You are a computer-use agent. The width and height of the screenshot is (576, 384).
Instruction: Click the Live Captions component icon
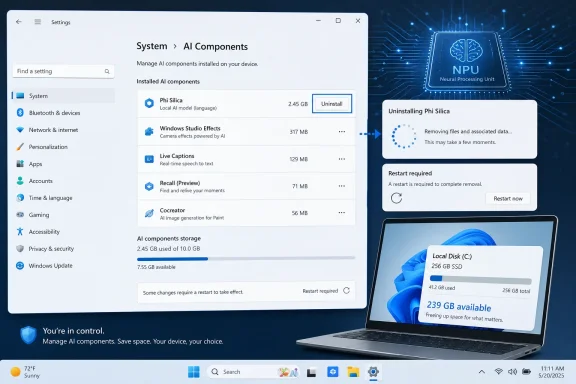149,159
